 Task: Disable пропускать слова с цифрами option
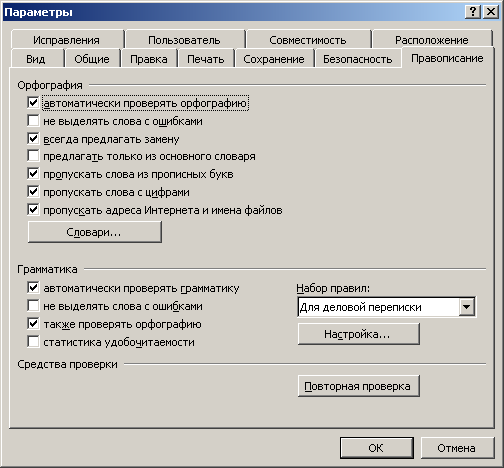point(33,192)
